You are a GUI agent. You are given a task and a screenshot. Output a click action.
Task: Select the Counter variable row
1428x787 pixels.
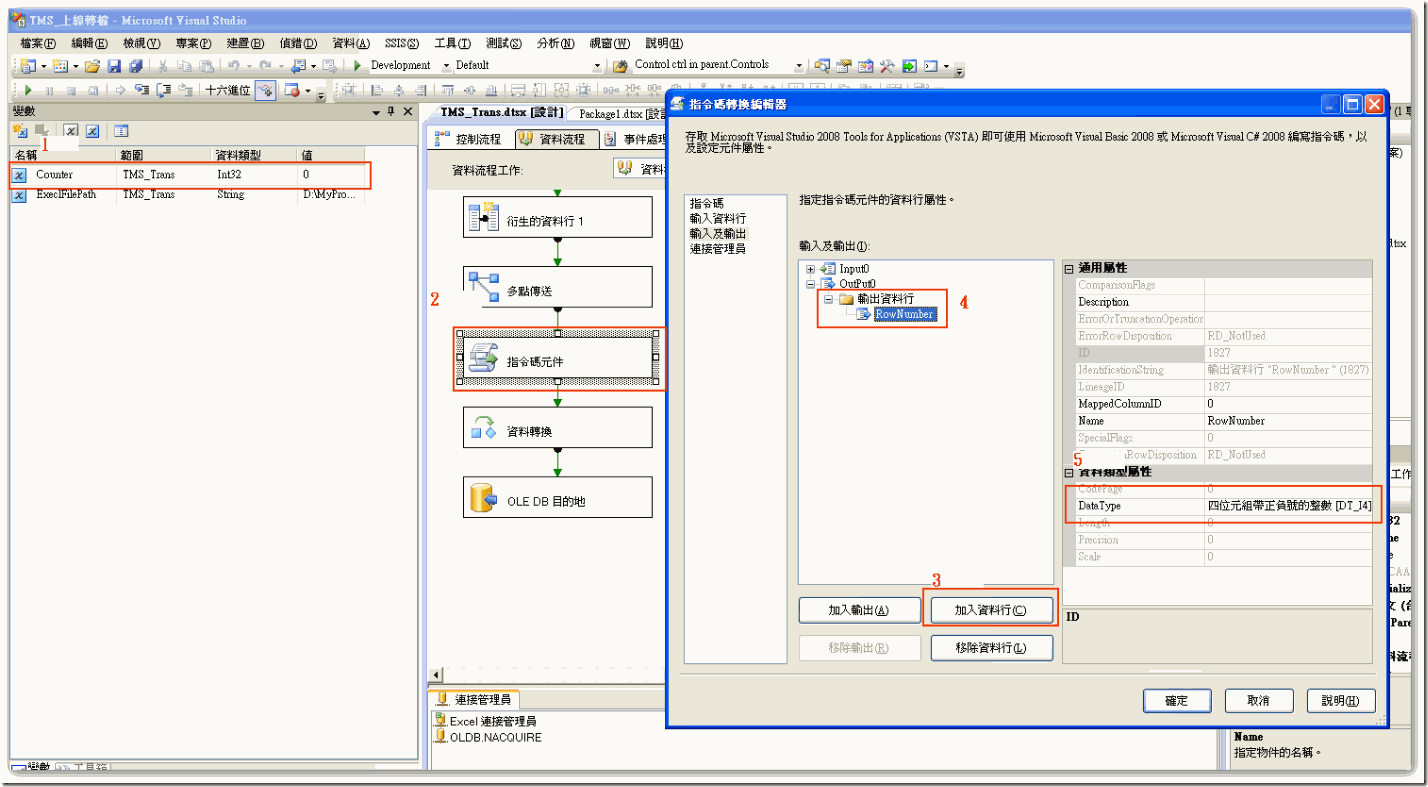click(190, 174)
